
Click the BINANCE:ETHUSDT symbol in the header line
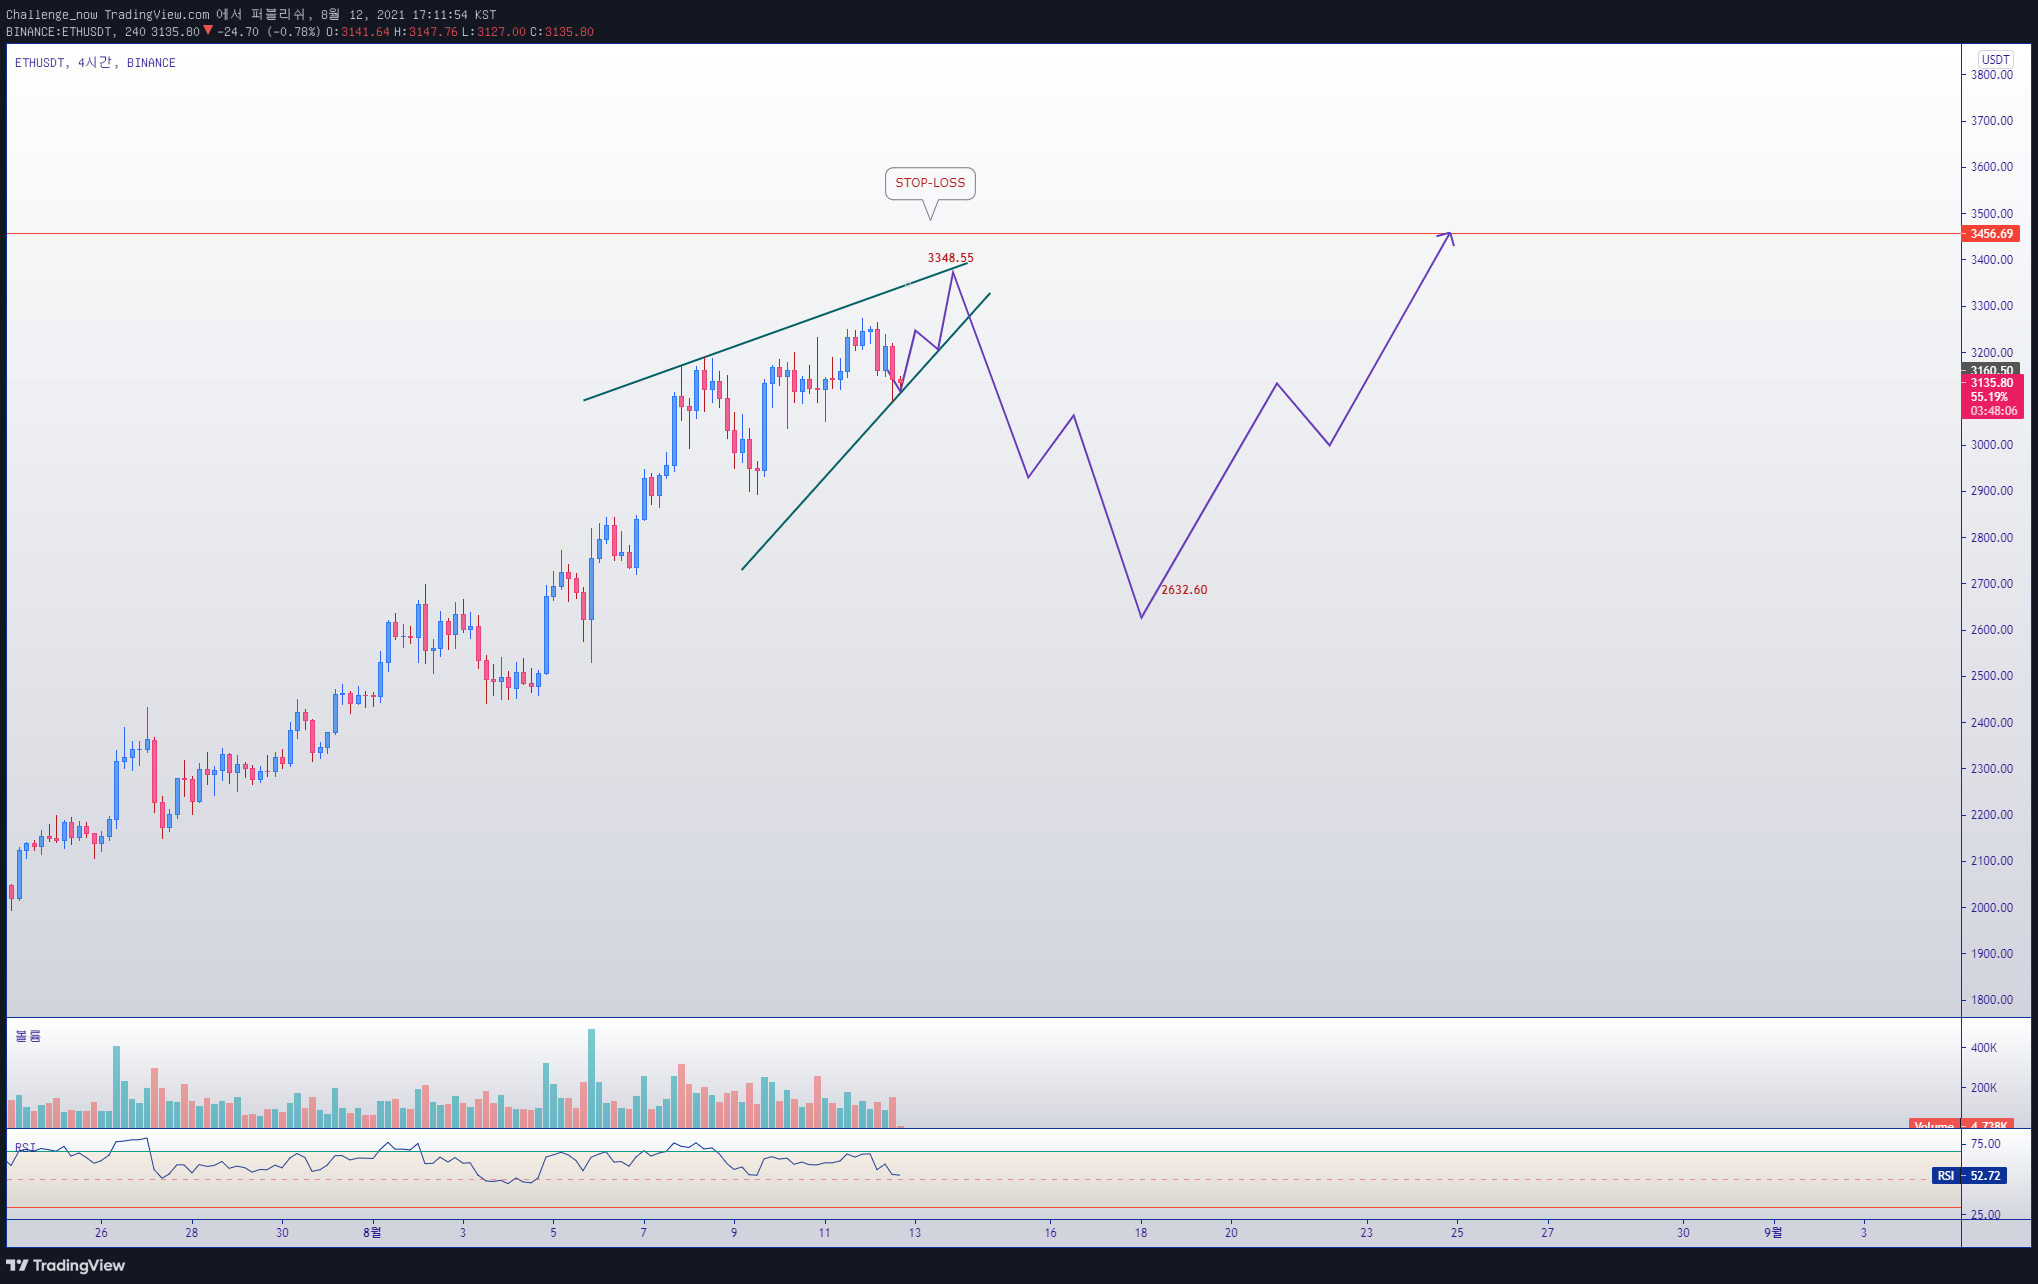60,32
